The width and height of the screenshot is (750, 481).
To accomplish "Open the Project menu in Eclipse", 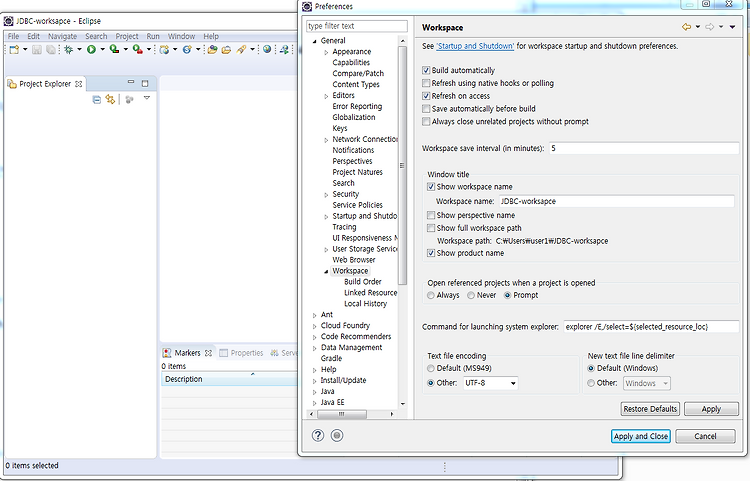I will [127, 36].
